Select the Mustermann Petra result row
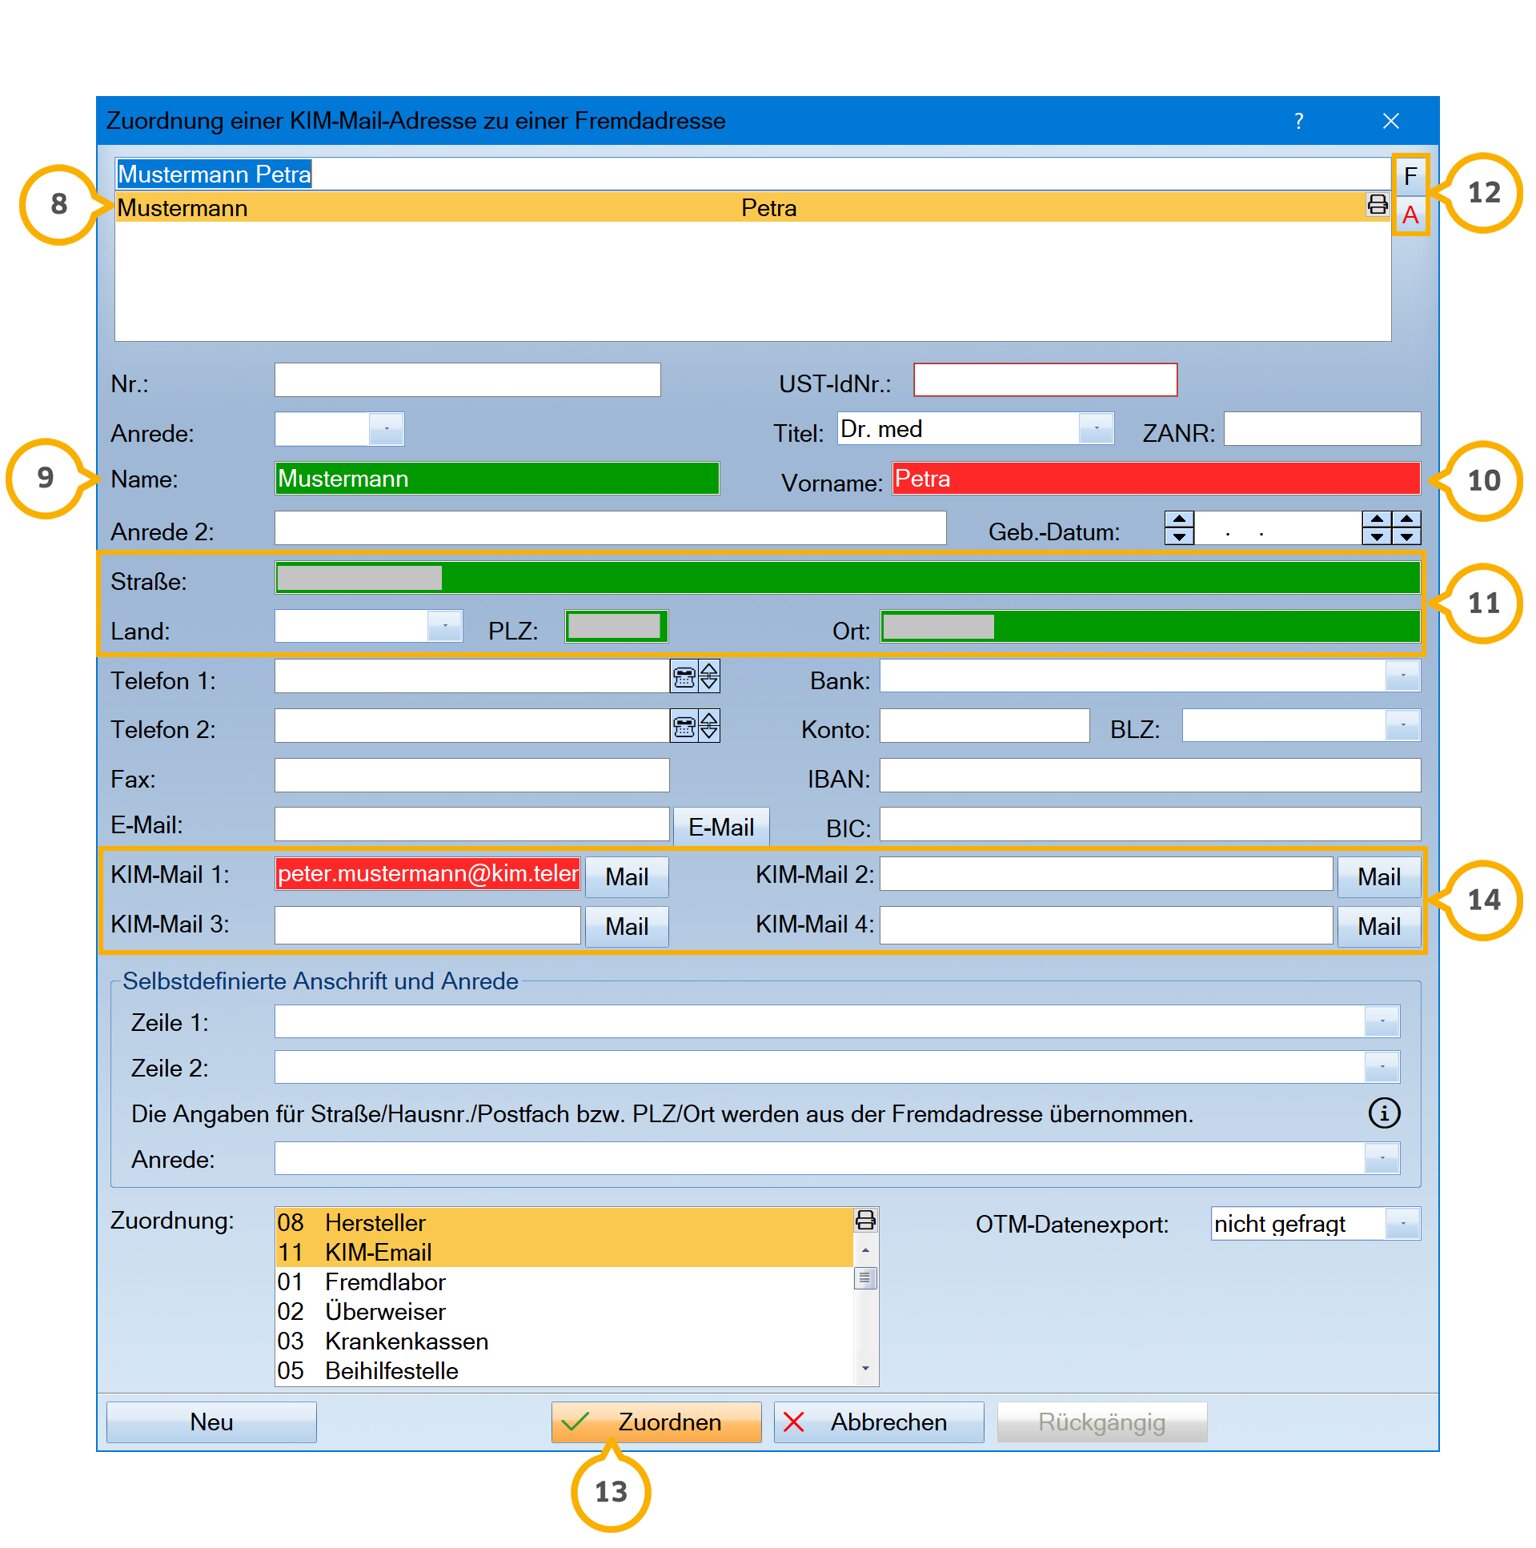The width and height of the screenshot is (1536, 1548). 753,207
